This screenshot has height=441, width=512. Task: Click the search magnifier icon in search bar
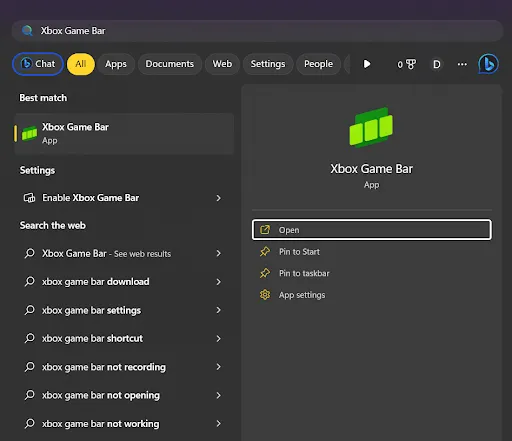(27, 31)
